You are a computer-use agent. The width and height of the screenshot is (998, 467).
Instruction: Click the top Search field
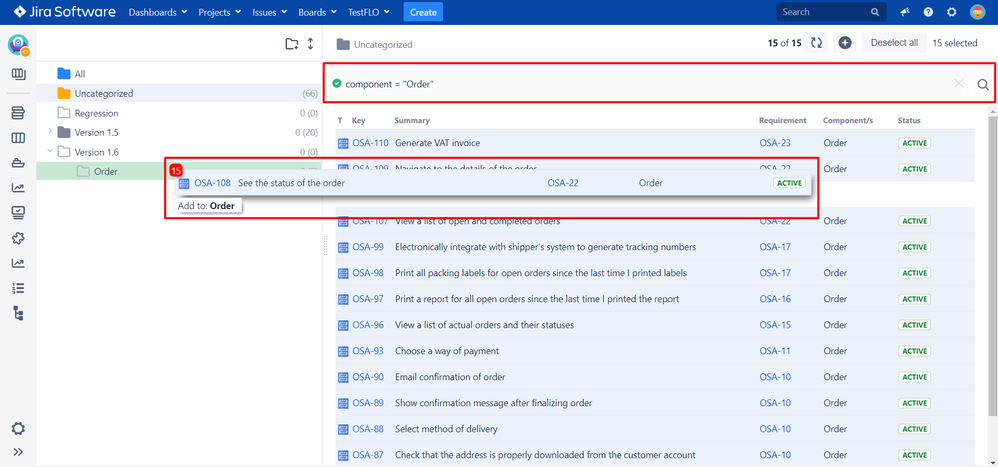(x=831, y=12)
